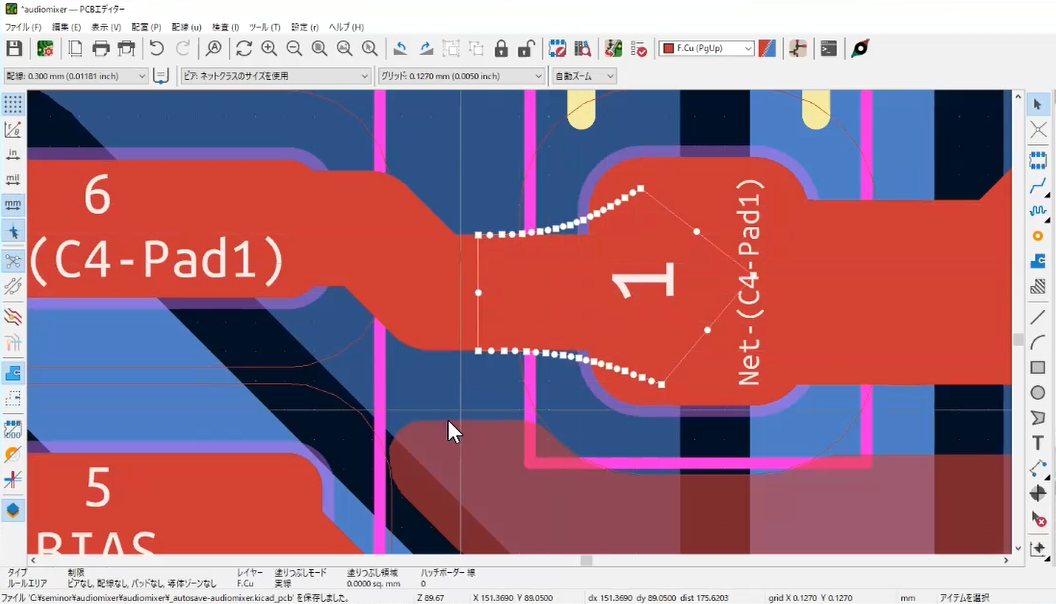
Task: Open the F.Cu layer selector dropdown
Action: pos(746,48)
